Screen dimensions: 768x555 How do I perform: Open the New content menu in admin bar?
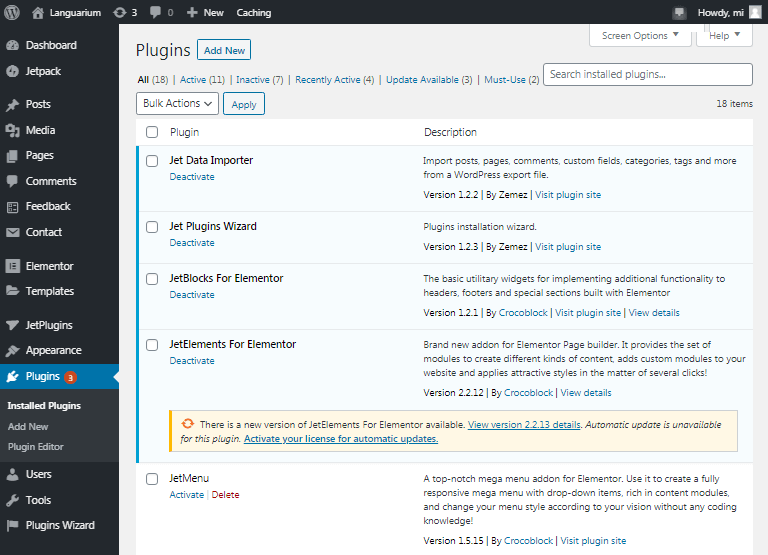pos(205,13)
